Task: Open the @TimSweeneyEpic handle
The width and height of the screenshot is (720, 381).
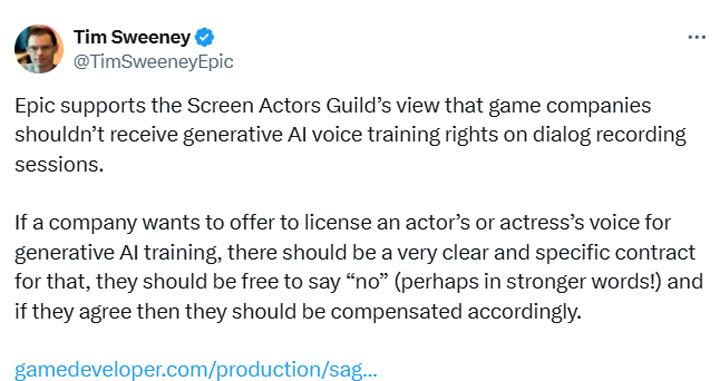Action: click(153, 62)
